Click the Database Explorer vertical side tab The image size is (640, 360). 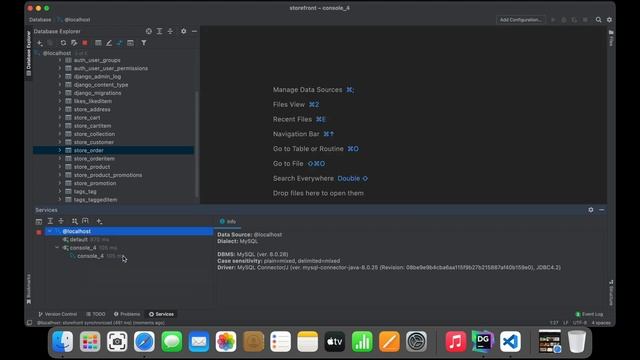(29, 53)
